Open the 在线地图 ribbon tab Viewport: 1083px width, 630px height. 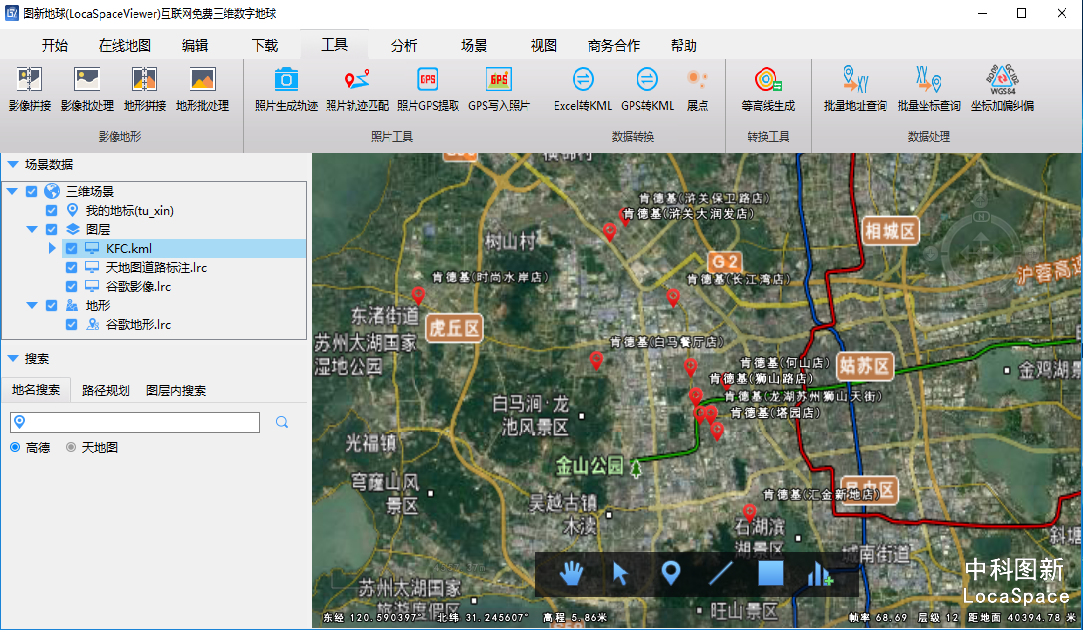[124, 46]
